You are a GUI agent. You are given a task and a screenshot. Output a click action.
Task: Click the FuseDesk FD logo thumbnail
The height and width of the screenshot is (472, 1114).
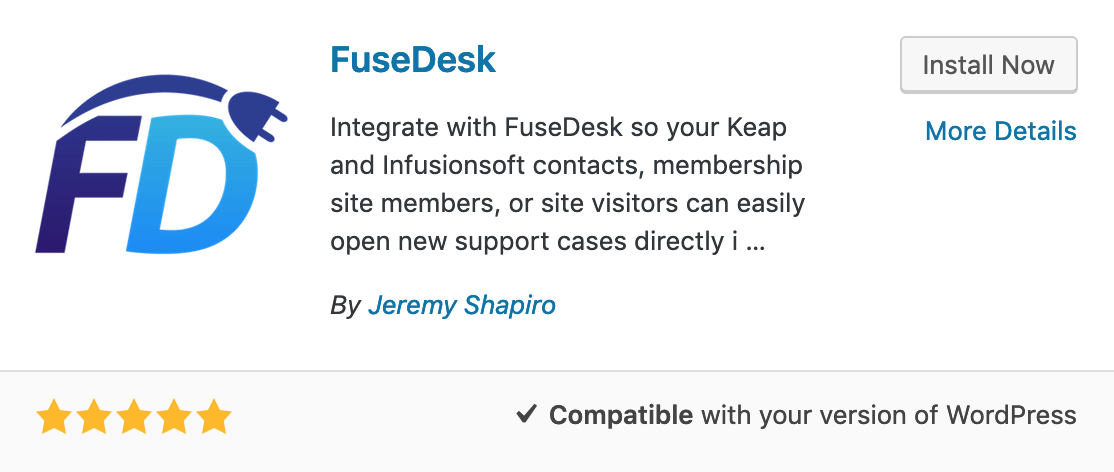click(162, 164)
